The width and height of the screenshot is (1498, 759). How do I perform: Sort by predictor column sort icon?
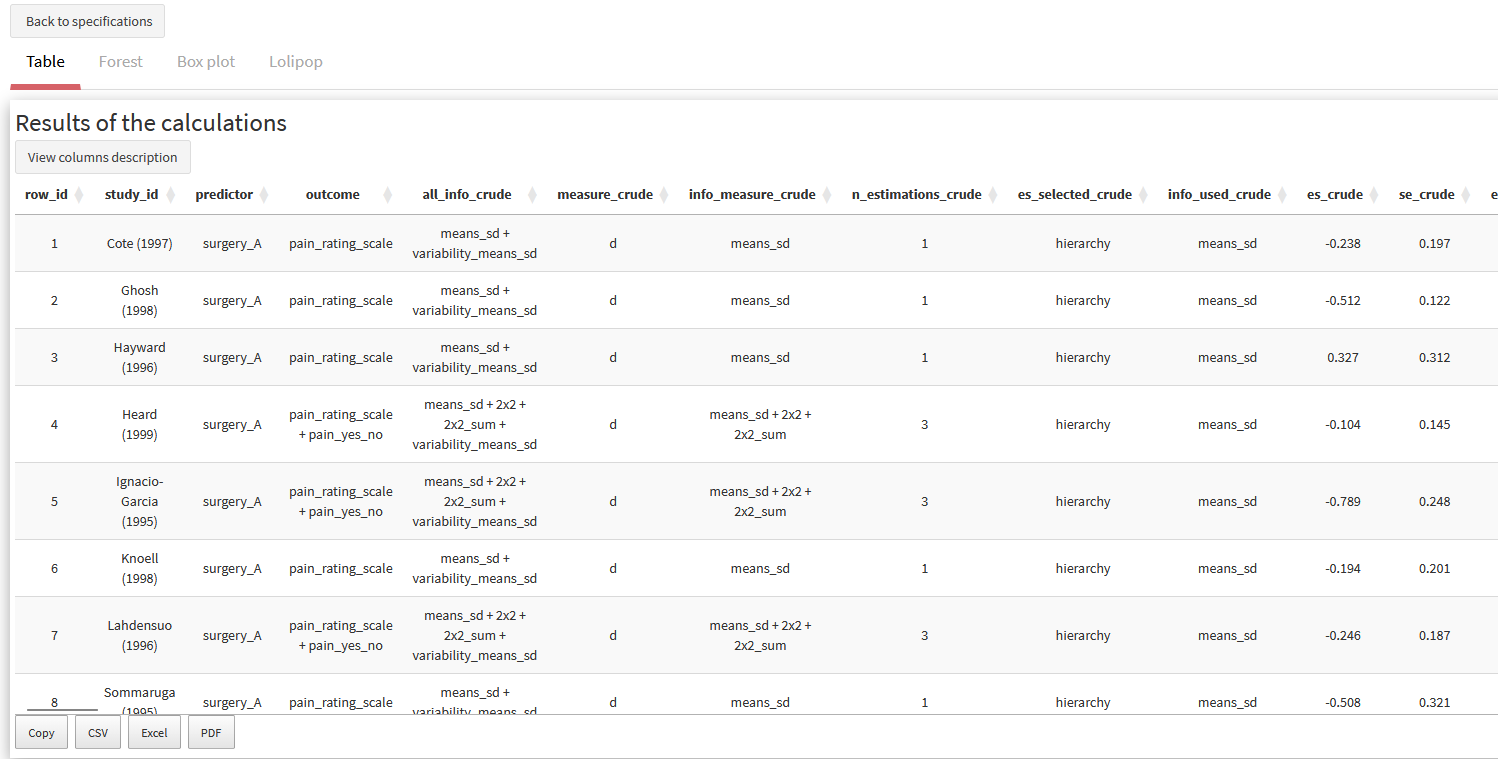[264, 195]
